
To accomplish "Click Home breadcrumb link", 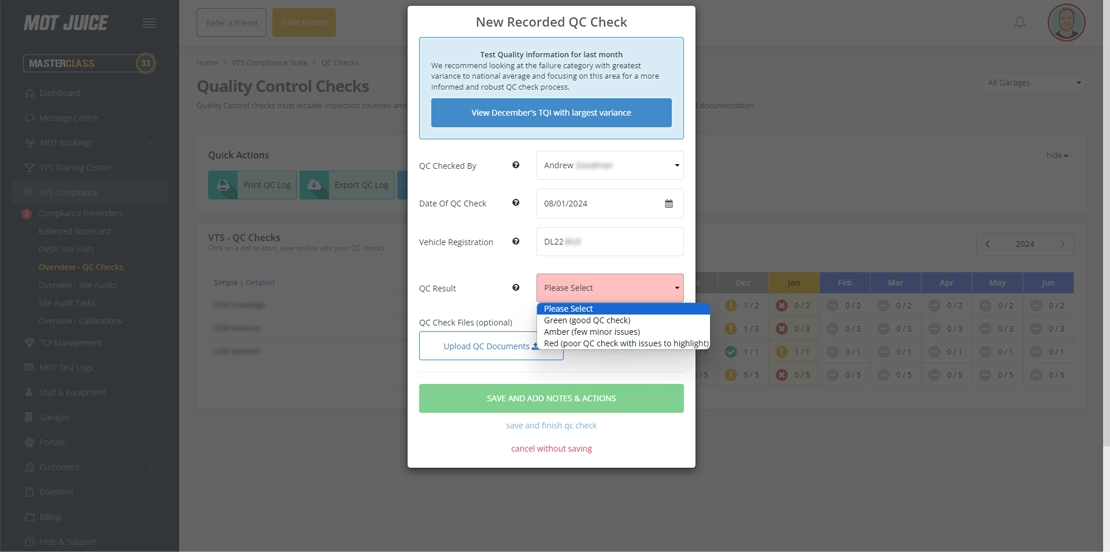I will point(207,62).
